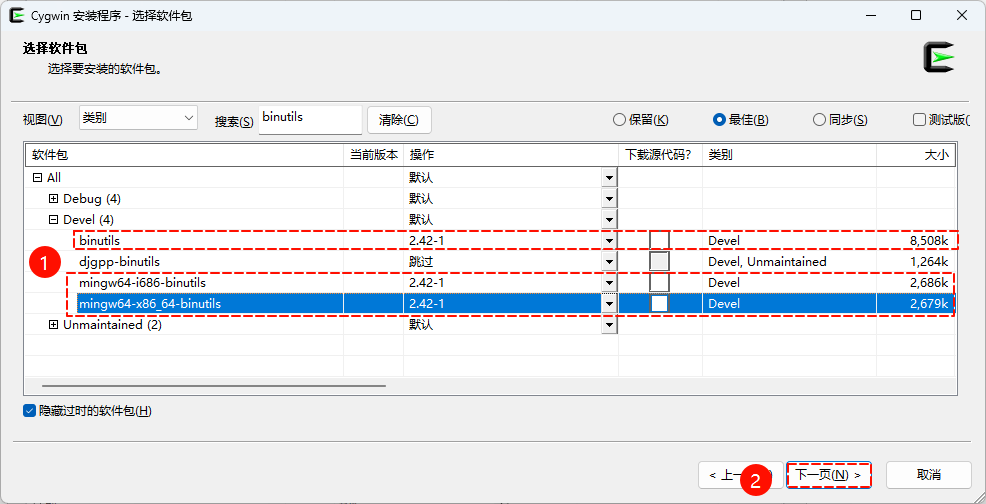Viewport: 986px width, 504px height.
Task: Click the 类别 column header
Action: (x=789, y=155)
